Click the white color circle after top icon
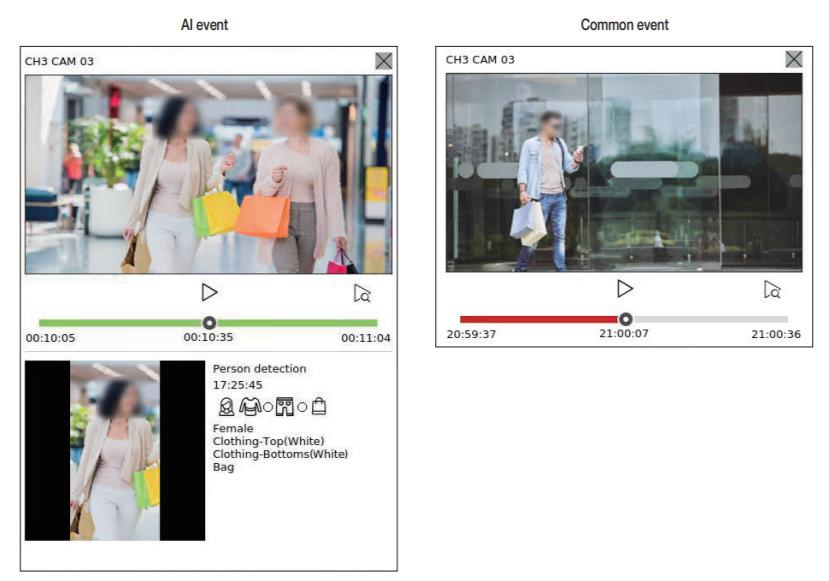Viewport: 829px width, 581px height. pos(268,407)
